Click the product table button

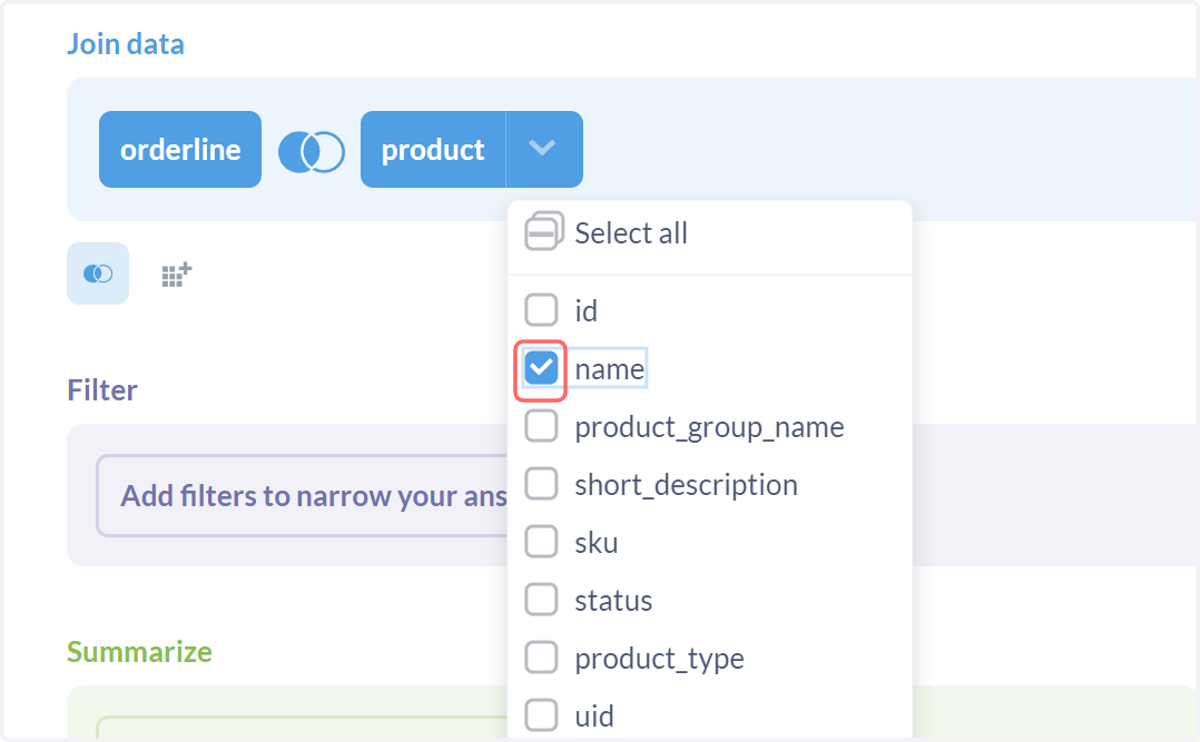click(x=433, y=149)
